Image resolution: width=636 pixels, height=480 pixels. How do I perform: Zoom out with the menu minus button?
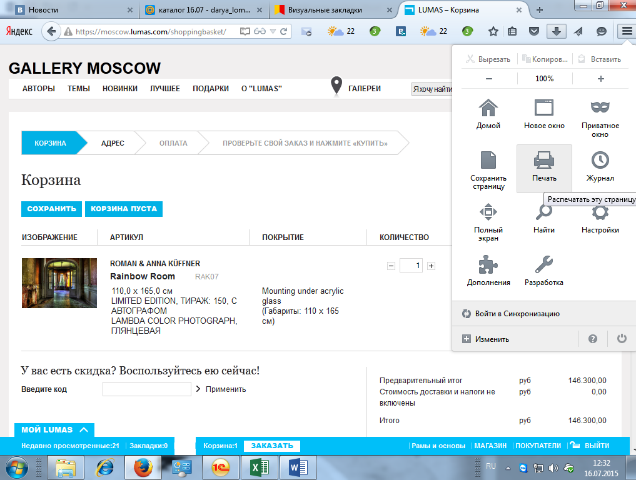[x=489, y=78]
